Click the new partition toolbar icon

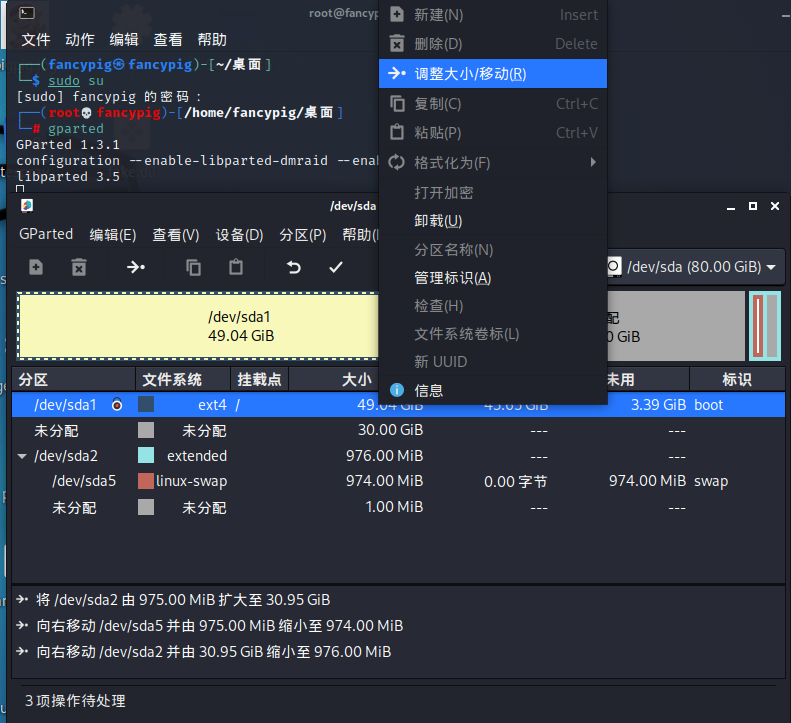tap(36, 267)
